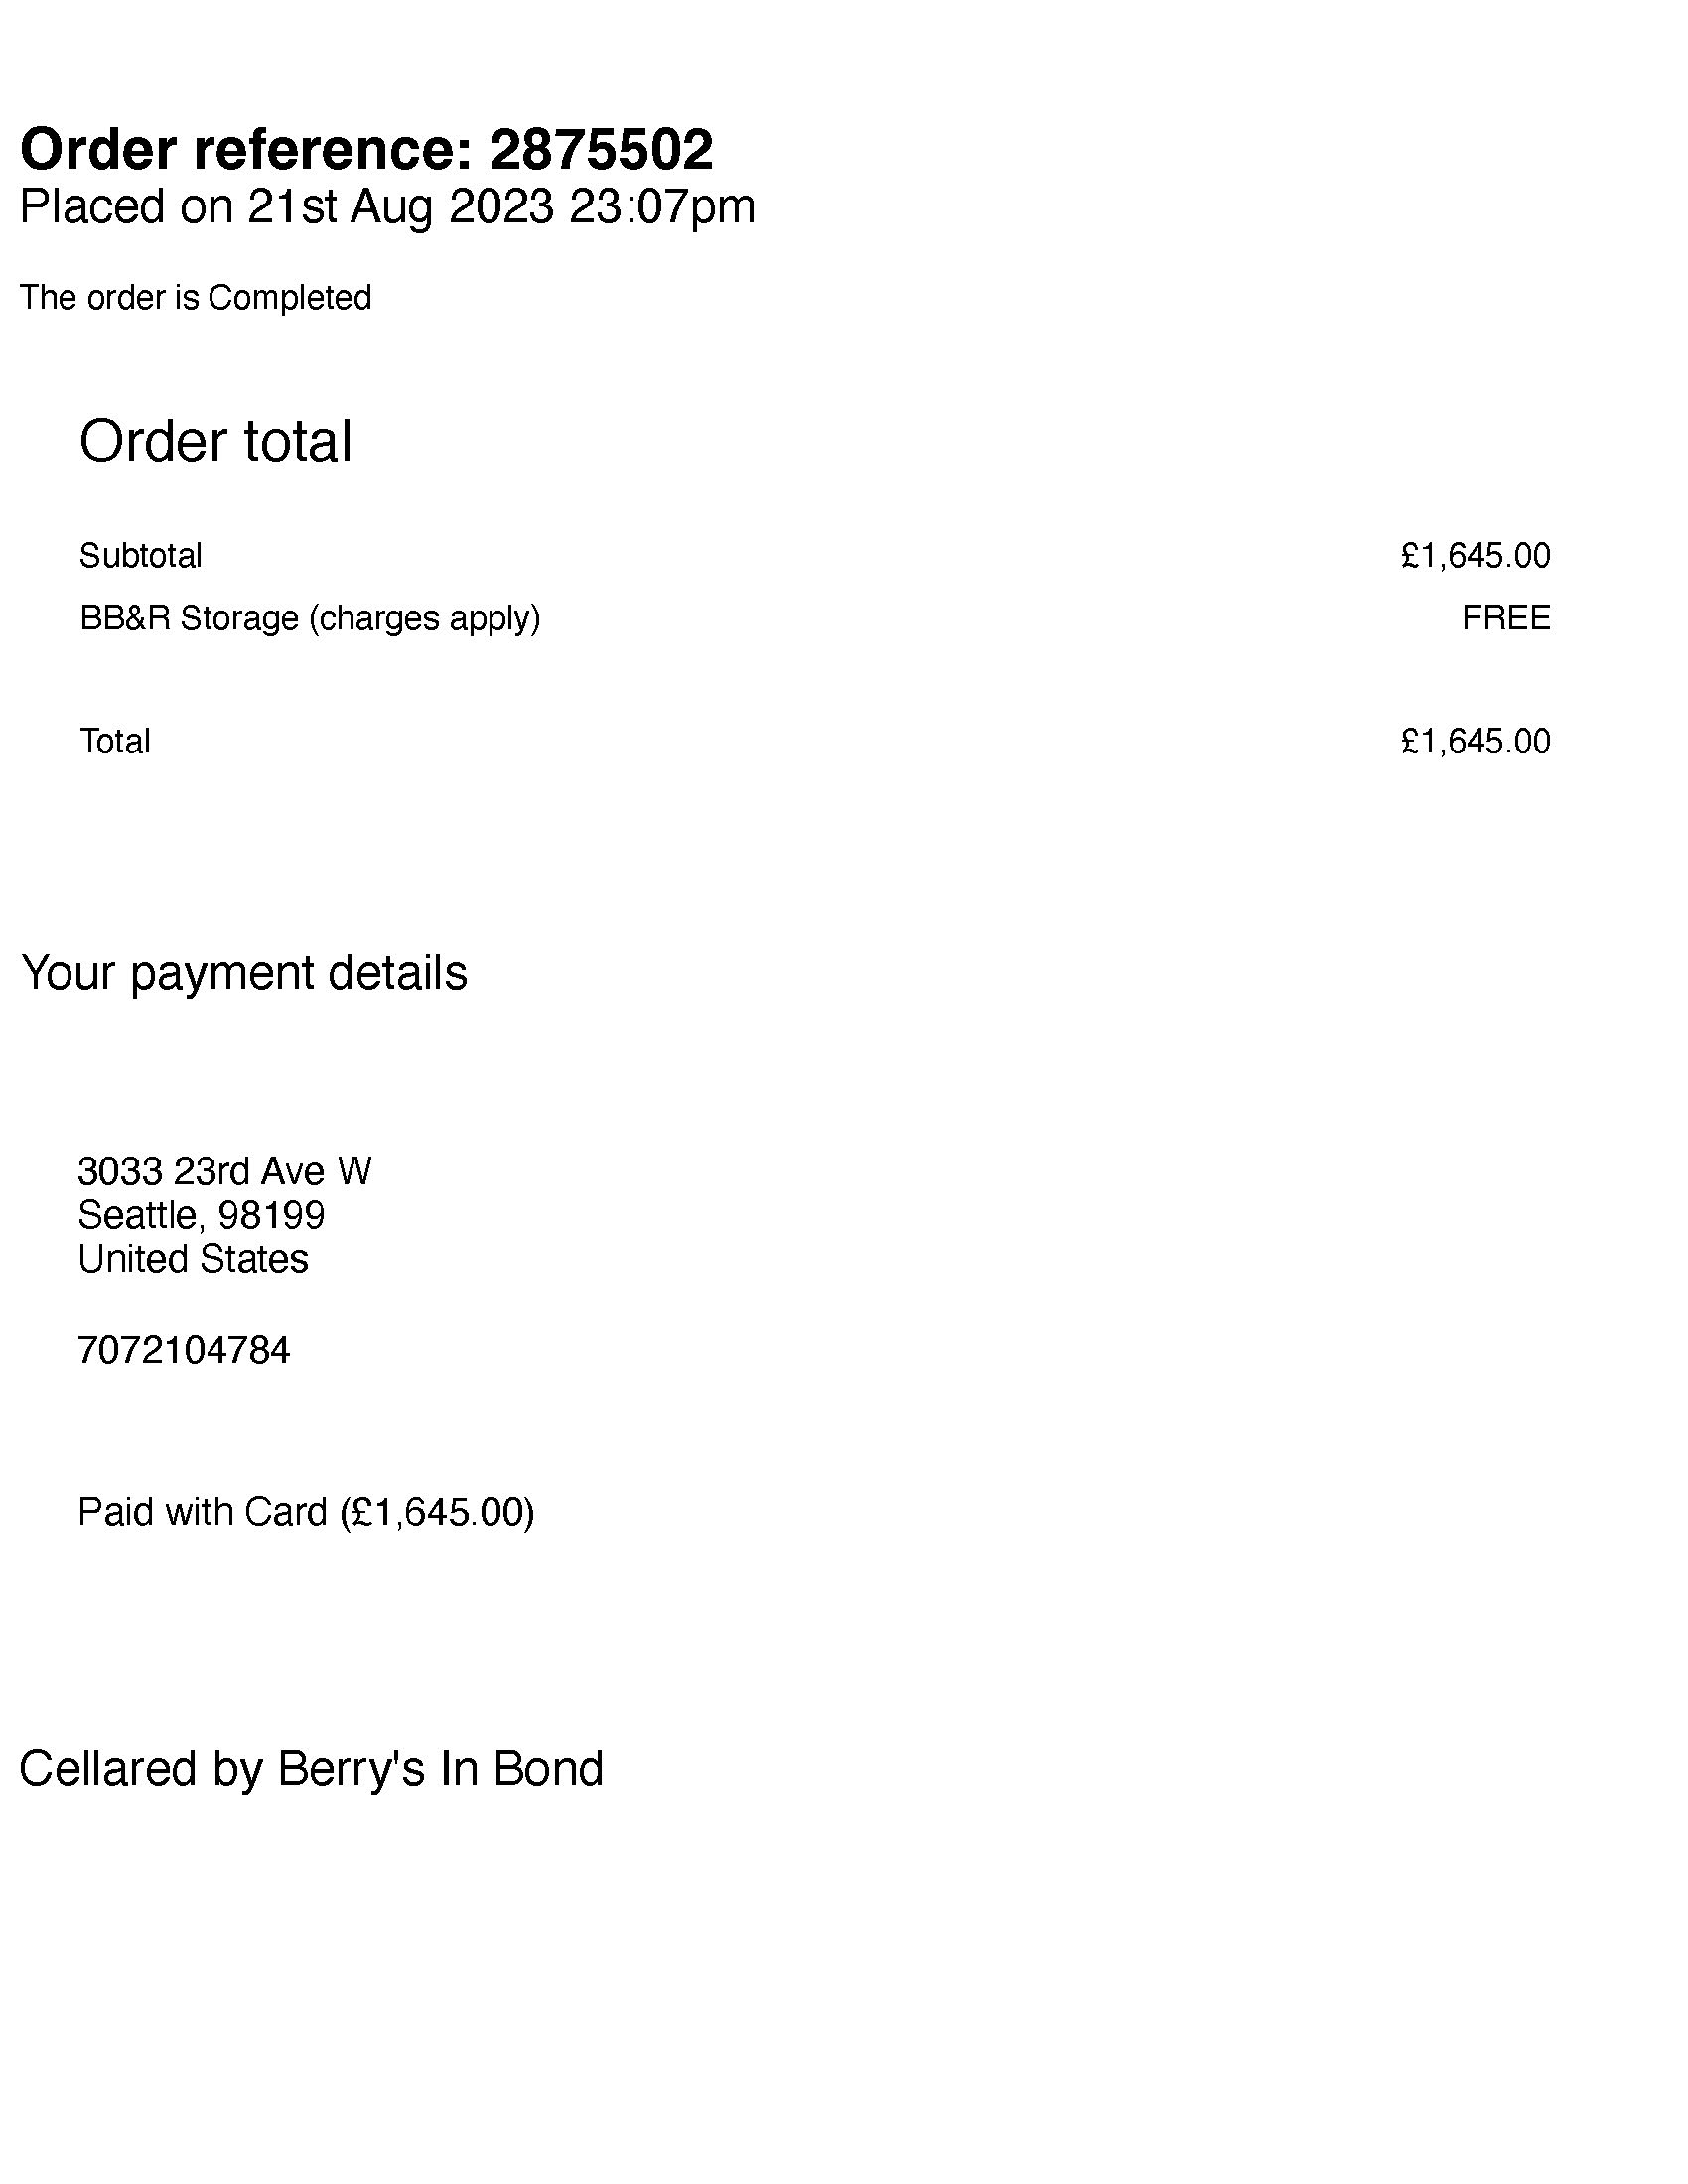1688x2184 pixels.
Task: Click the Completed order status word
Action: click(289, 298)
